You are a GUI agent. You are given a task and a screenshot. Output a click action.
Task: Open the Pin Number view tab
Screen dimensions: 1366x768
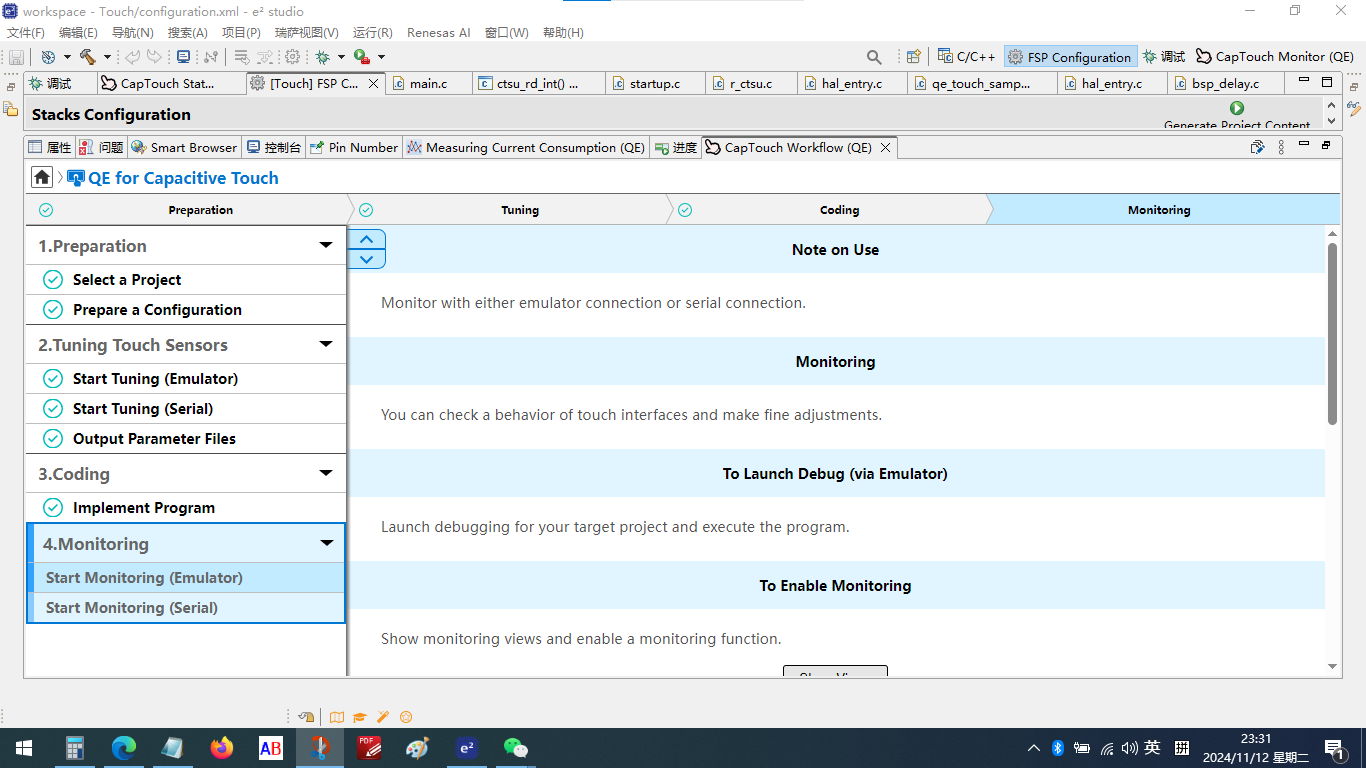tap(354, 147)
